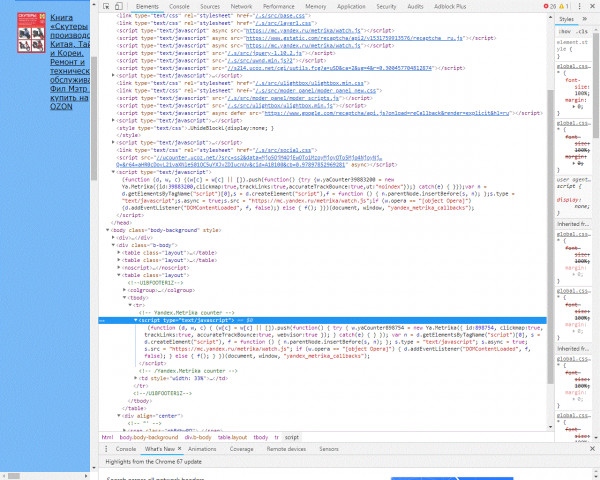Image resolution: width=600 pixels, height=480 pixels.
Task: Select the Styles sidebar tab
Action: [566, 19]
